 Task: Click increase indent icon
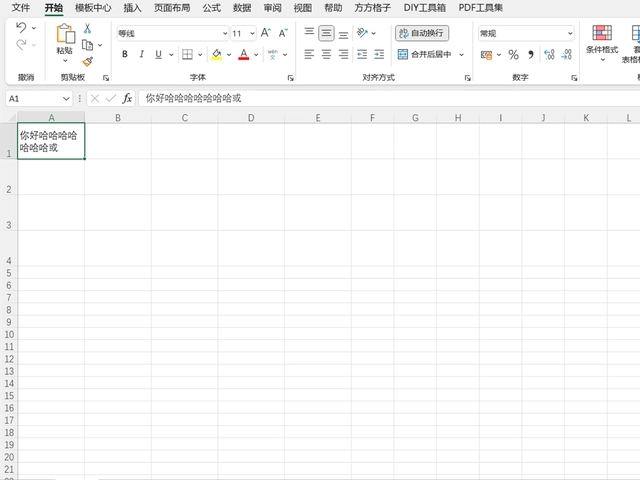[x=379, y=54]
